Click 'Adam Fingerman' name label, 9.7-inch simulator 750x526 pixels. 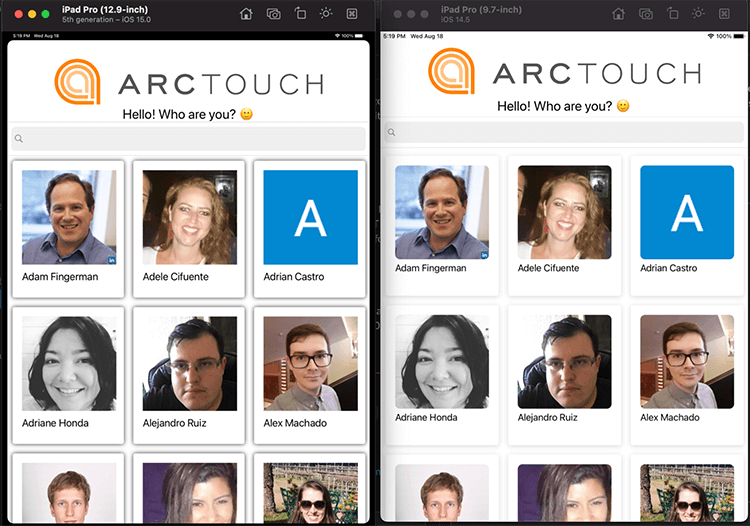(430, 268)
